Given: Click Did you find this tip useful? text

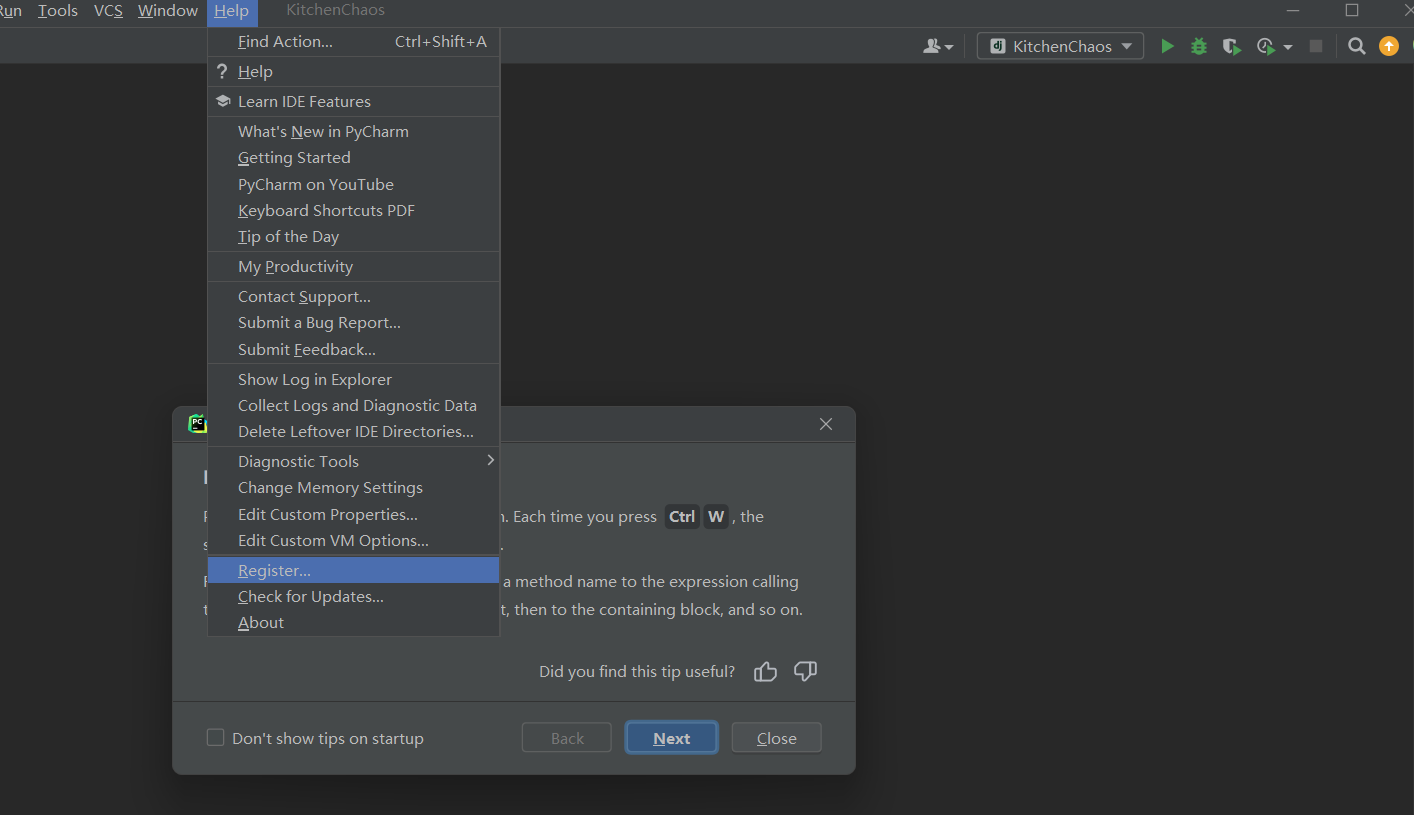Looking at the screenshot, I should [637, 672].
